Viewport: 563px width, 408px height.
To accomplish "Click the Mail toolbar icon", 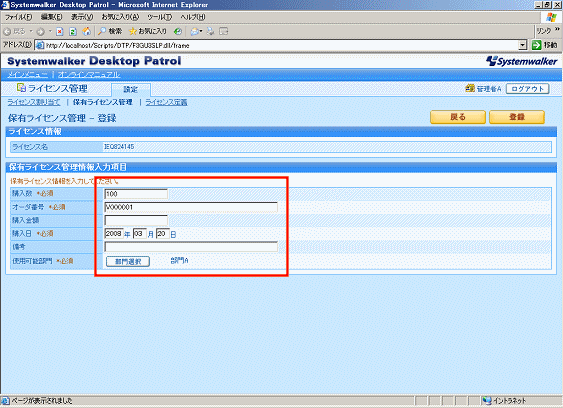I will pyautogui.click(x=195, y=32).
